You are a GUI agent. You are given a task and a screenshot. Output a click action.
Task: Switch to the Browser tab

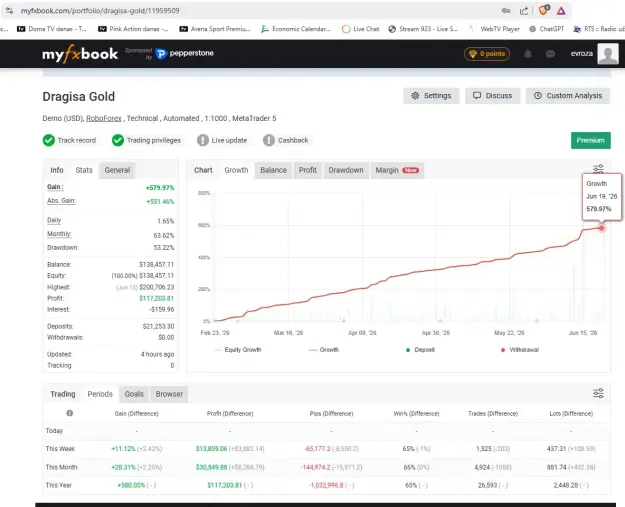tap(169, 394)
